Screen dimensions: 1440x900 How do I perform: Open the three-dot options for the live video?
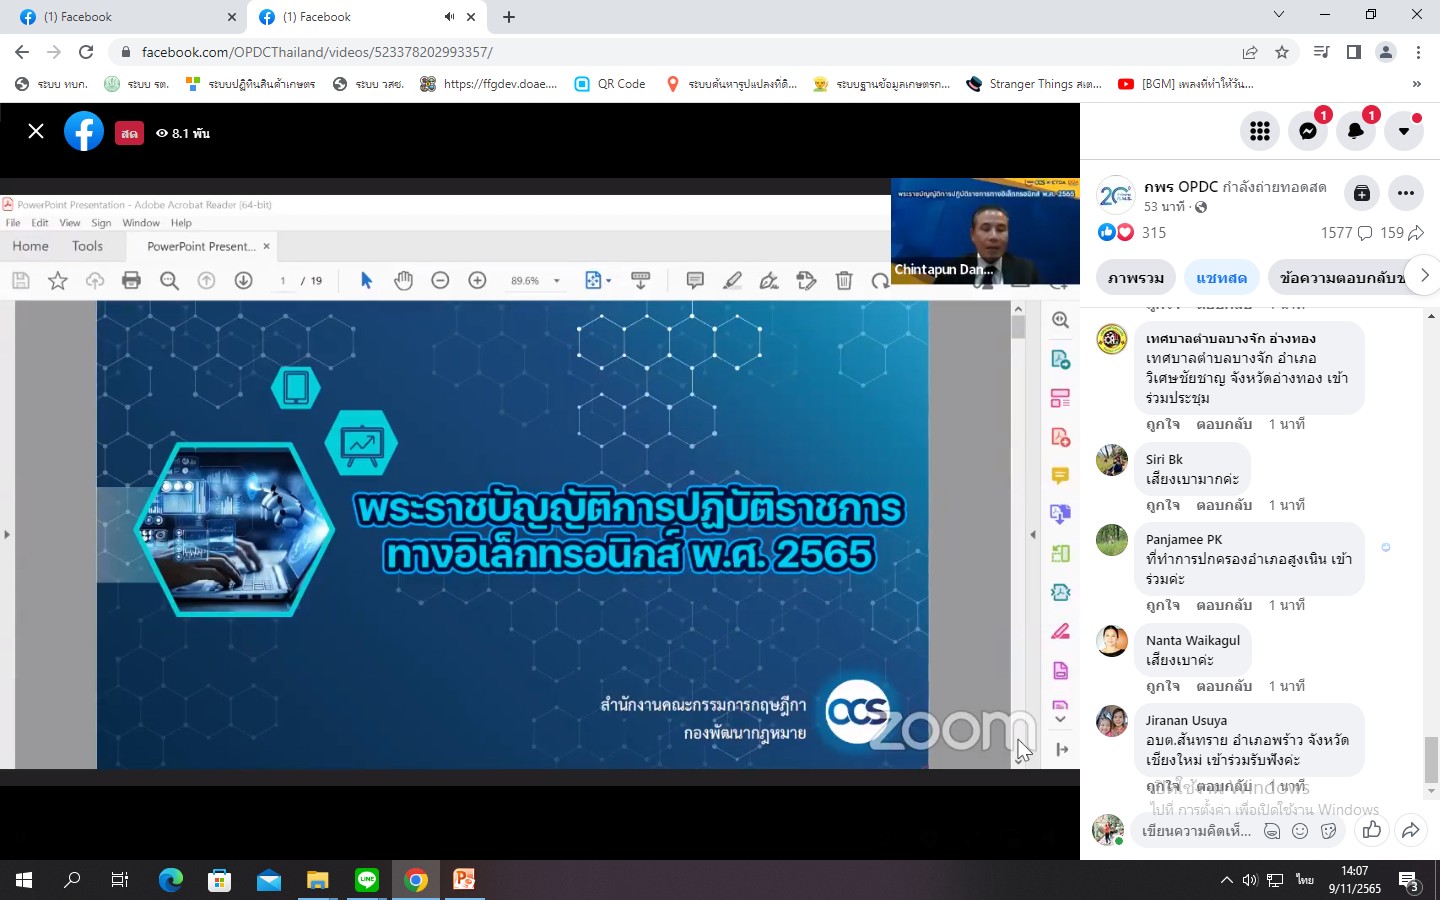(x=1405, y=193)
